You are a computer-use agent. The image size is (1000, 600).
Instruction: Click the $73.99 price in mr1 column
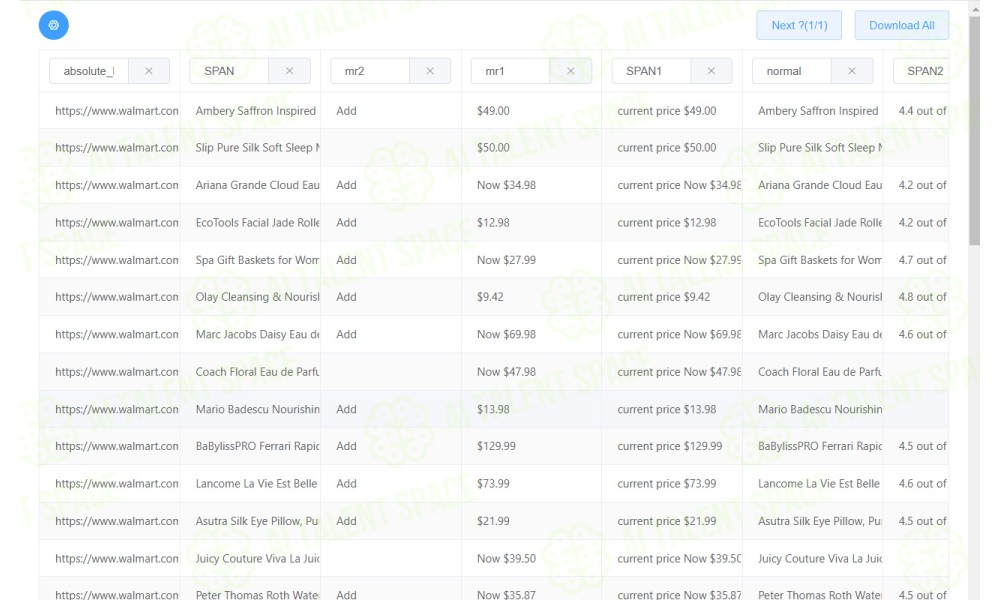pyautogui.click(x=493, y=484)
